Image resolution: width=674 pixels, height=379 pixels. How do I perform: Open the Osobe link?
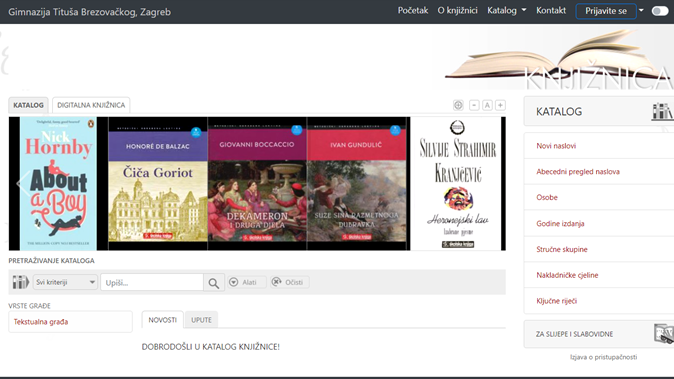[x=547, y=197]
